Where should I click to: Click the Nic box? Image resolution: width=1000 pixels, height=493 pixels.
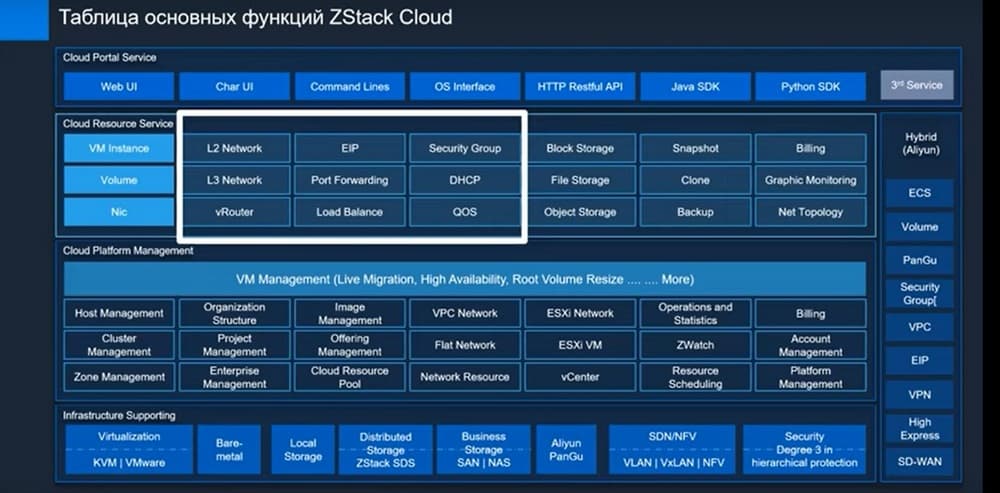click(119, 212)
